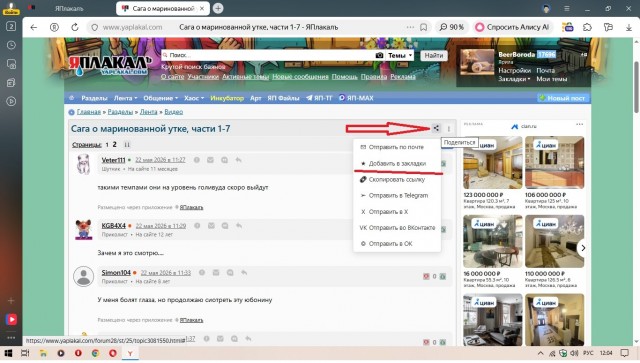This screenshot has width=640, height=363.
Task: Expand the Хаос navigation dropdown
Action: coord(194,98)
